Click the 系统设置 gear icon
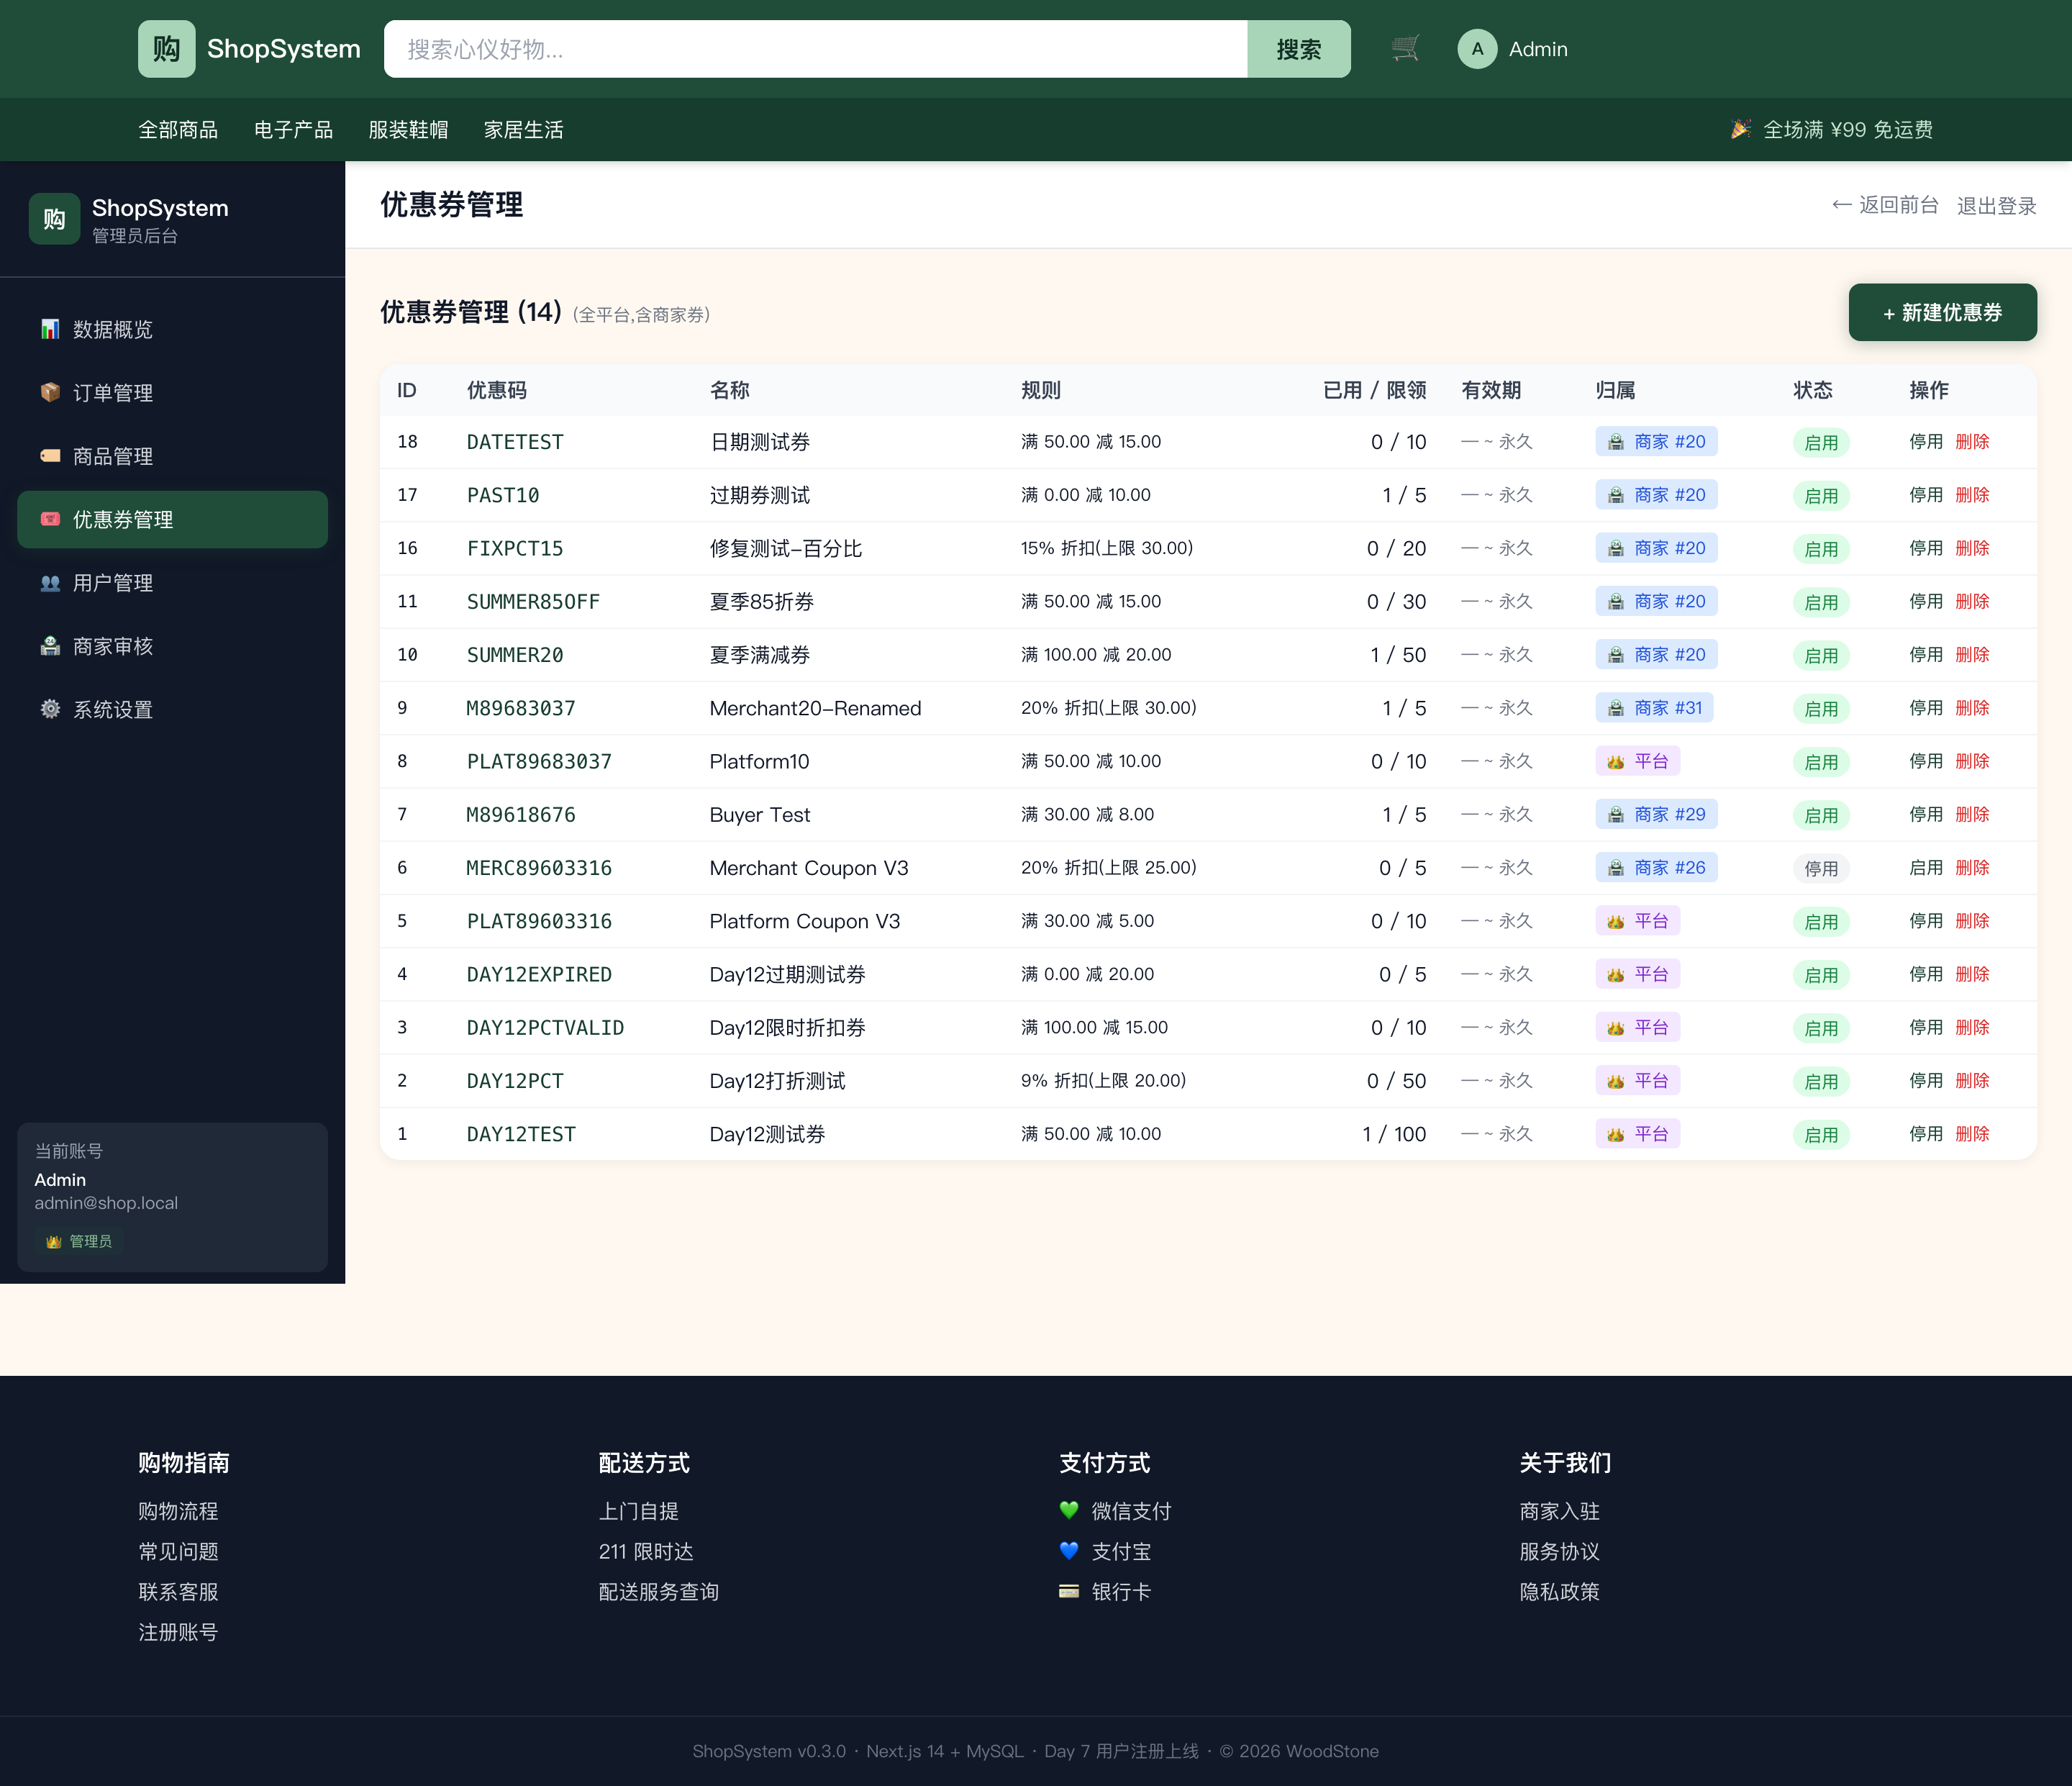This screenshot has width=2072, height=1786. [50, 709]
